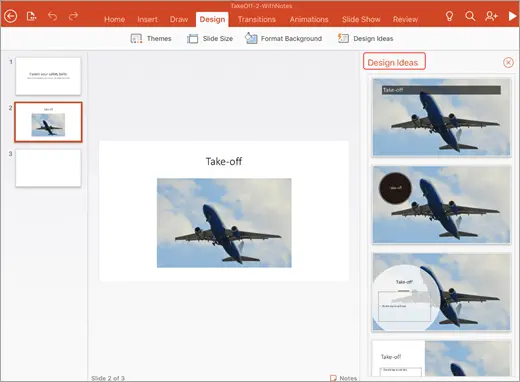Redo the last action
520x382 pixels.
click(73, 16)
